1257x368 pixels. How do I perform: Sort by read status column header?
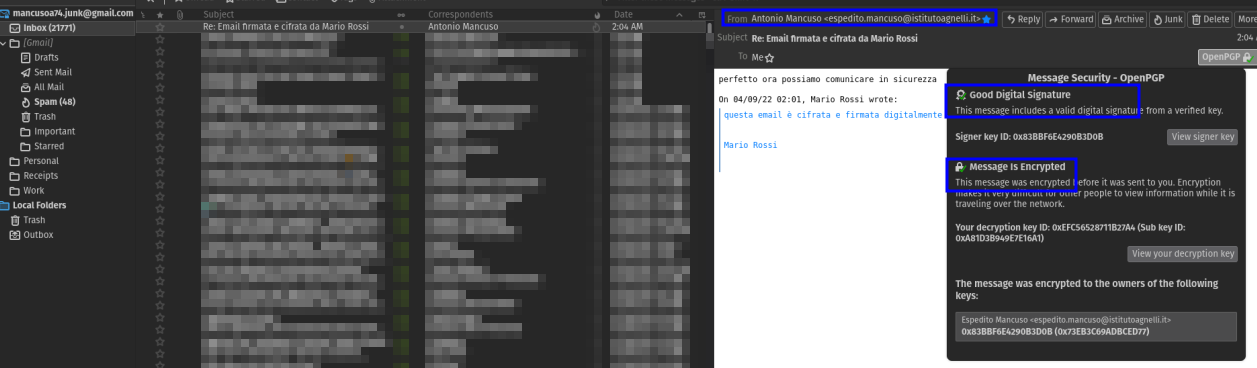tap(402, 14)
